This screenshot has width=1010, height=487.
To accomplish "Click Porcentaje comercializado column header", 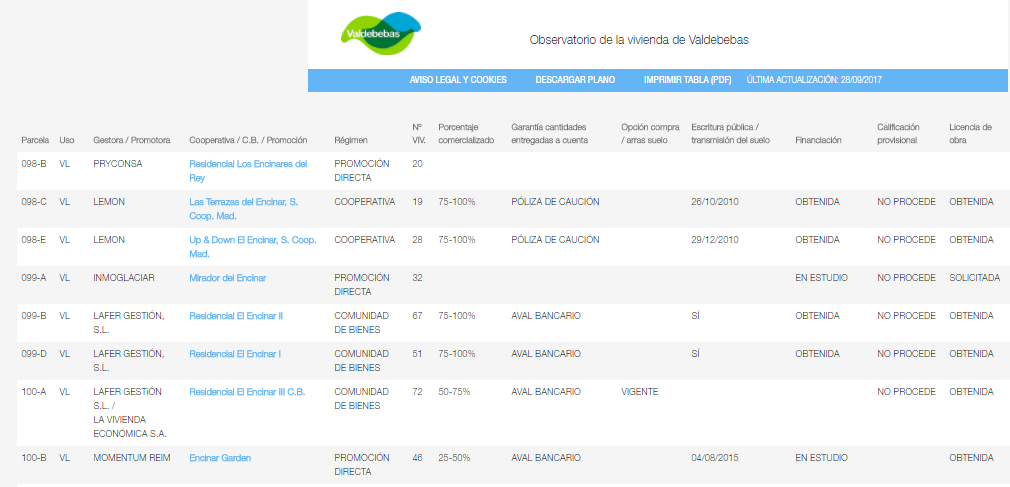I will coord(466,134).
